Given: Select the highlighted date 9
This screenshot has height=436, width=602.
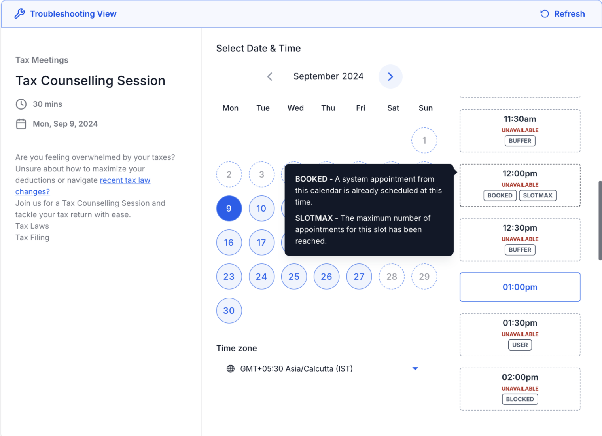Looking at the screenshot, I should click(229, 208).
